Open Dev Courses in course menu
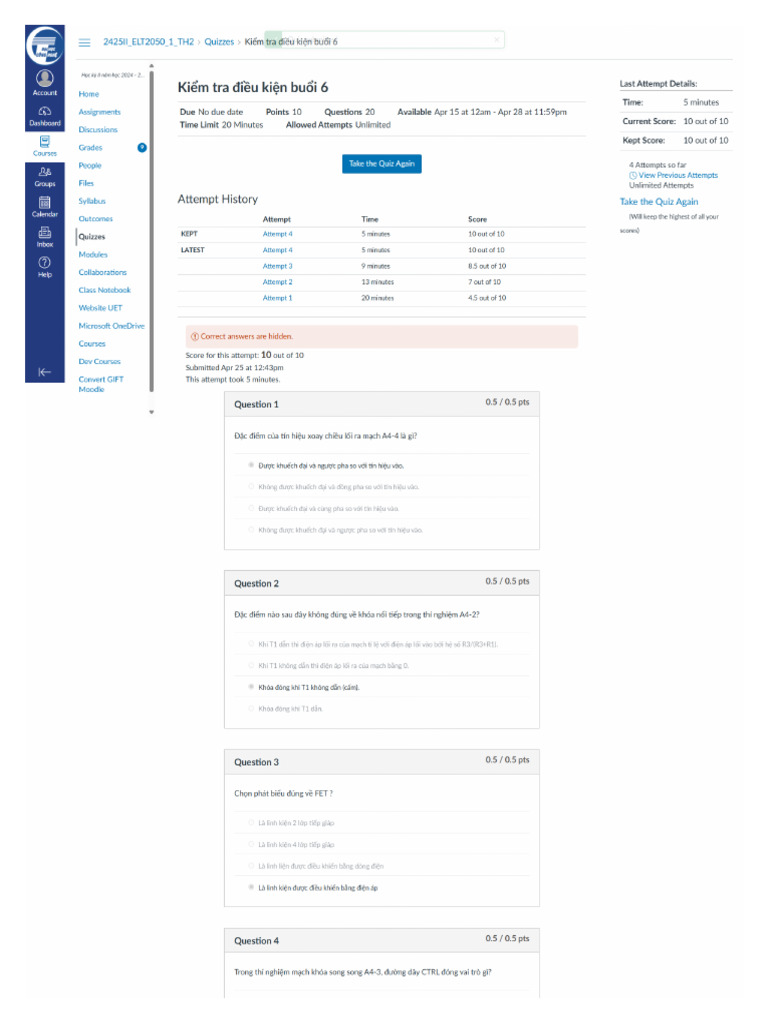 [99, 361]
